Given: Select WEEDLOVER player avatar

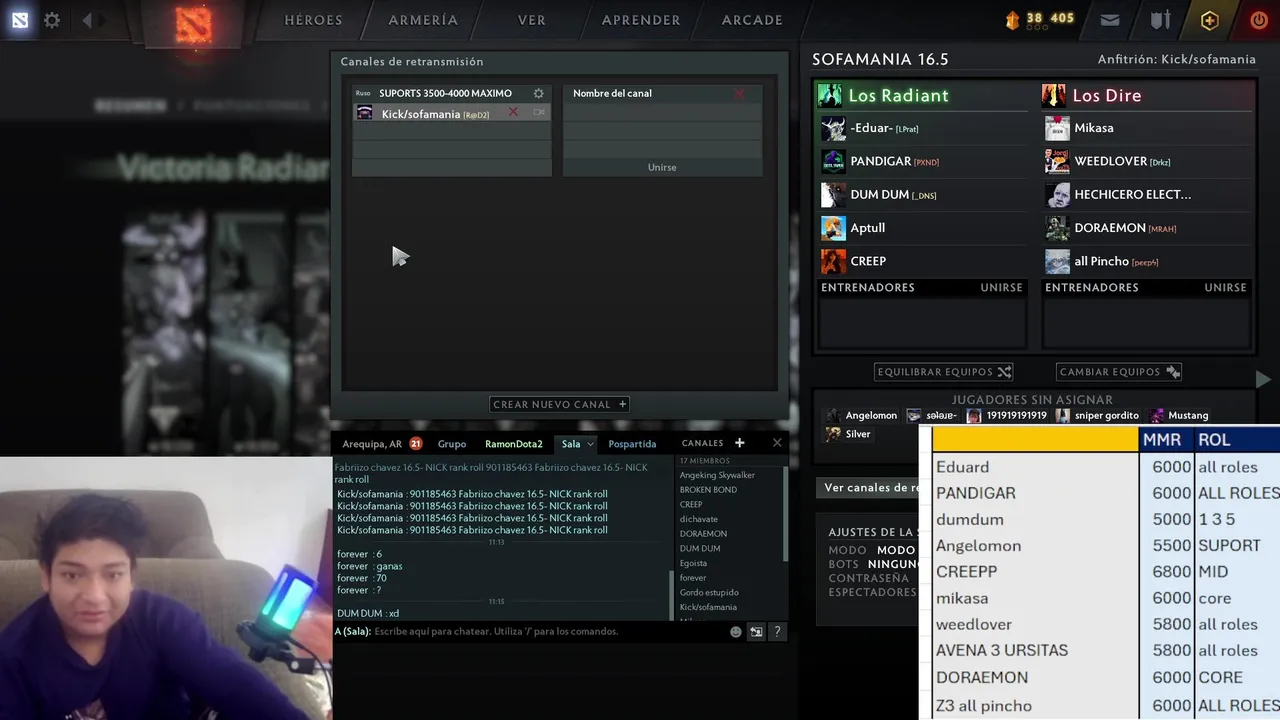Looking at the screenshot, I should click(1057, 161).
